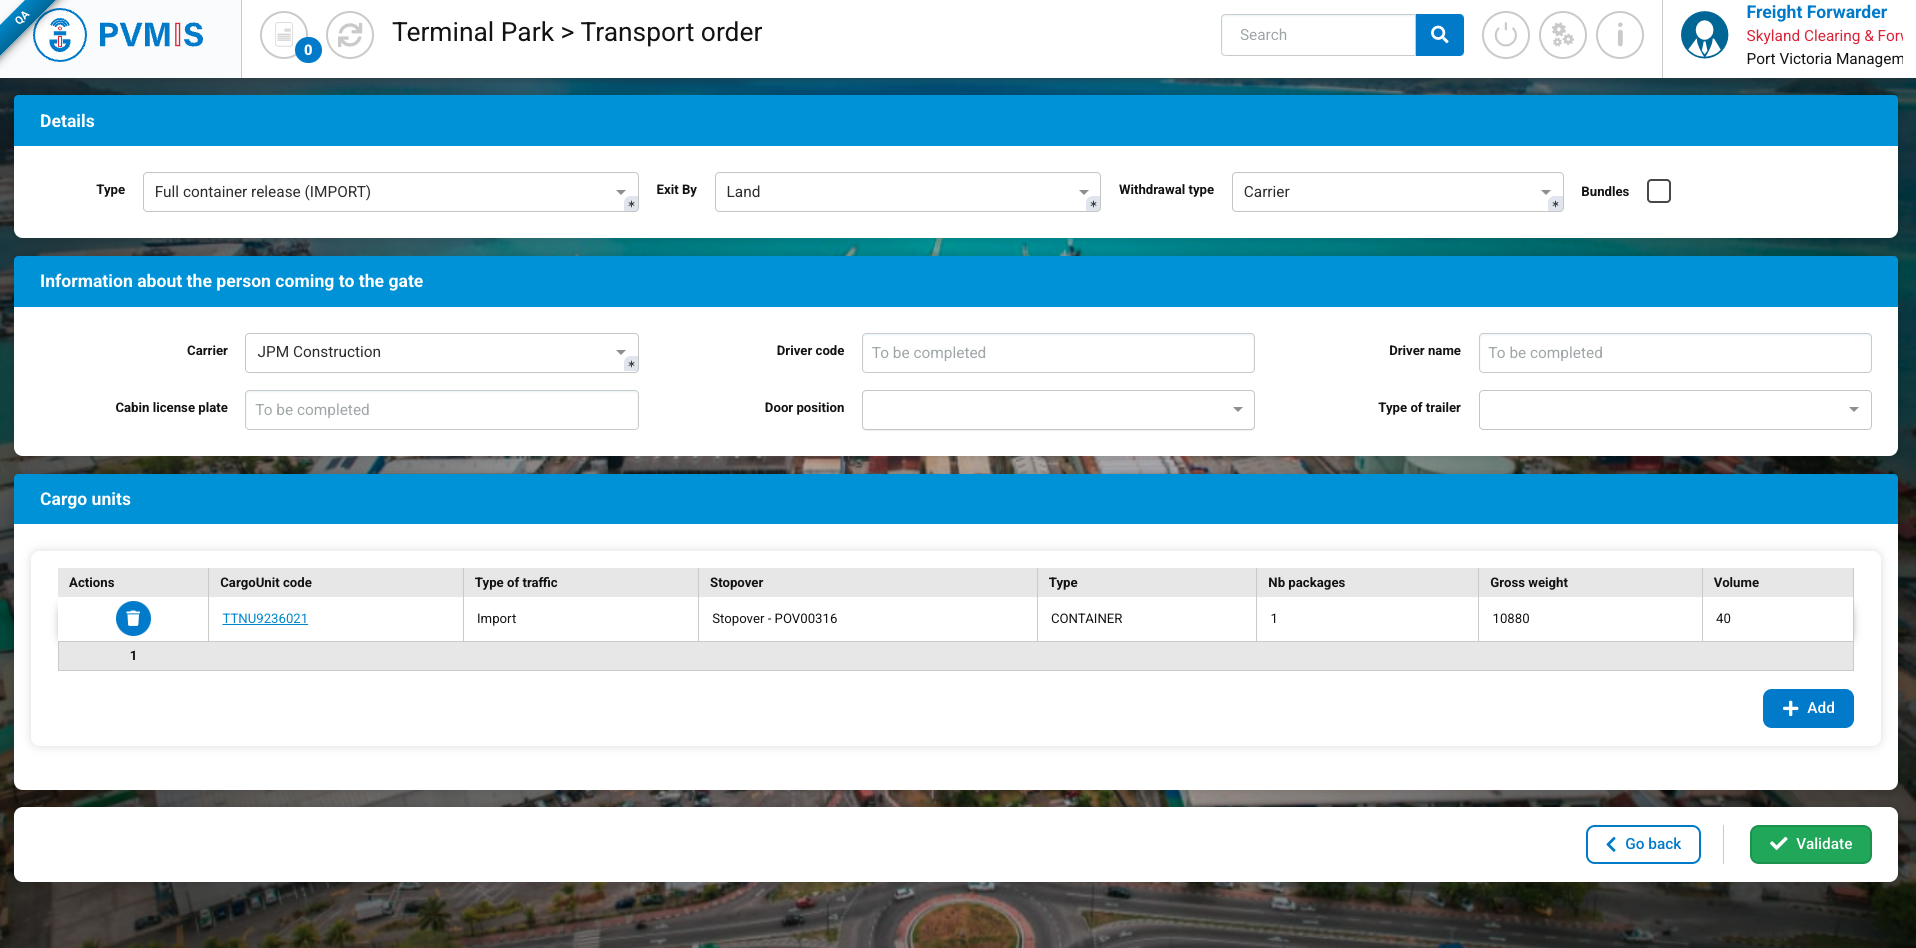
Task: Open the settings gears icon
Action: coord(1562,36)
